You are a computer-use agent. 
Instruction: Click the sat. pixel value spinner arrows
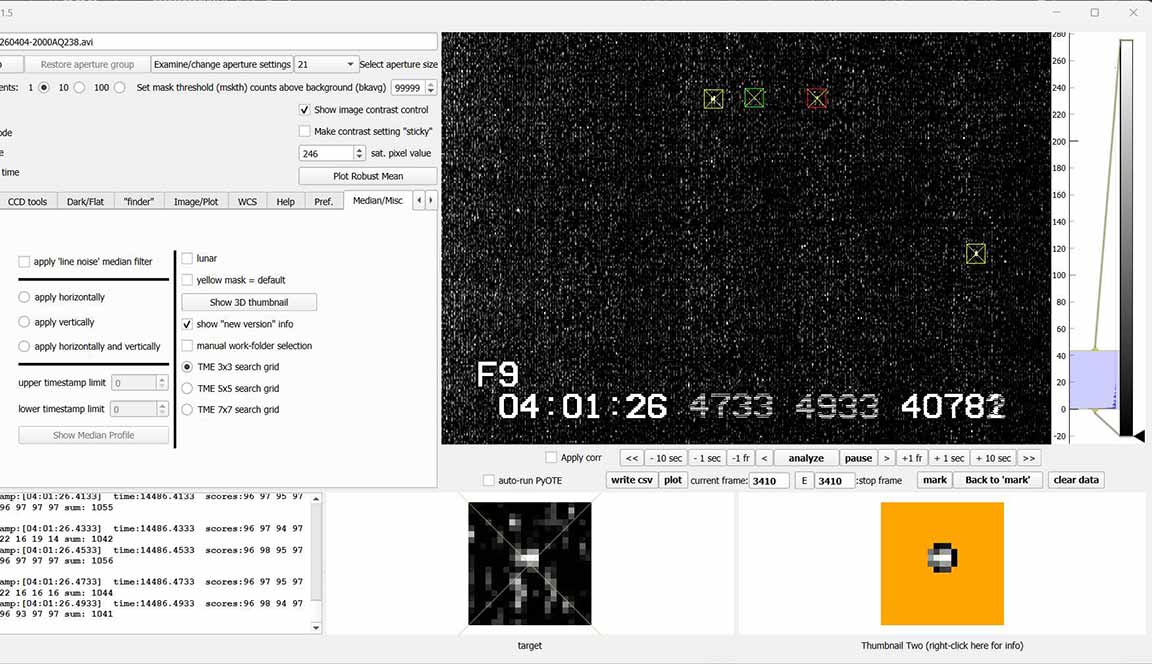(x=360, y=153)
